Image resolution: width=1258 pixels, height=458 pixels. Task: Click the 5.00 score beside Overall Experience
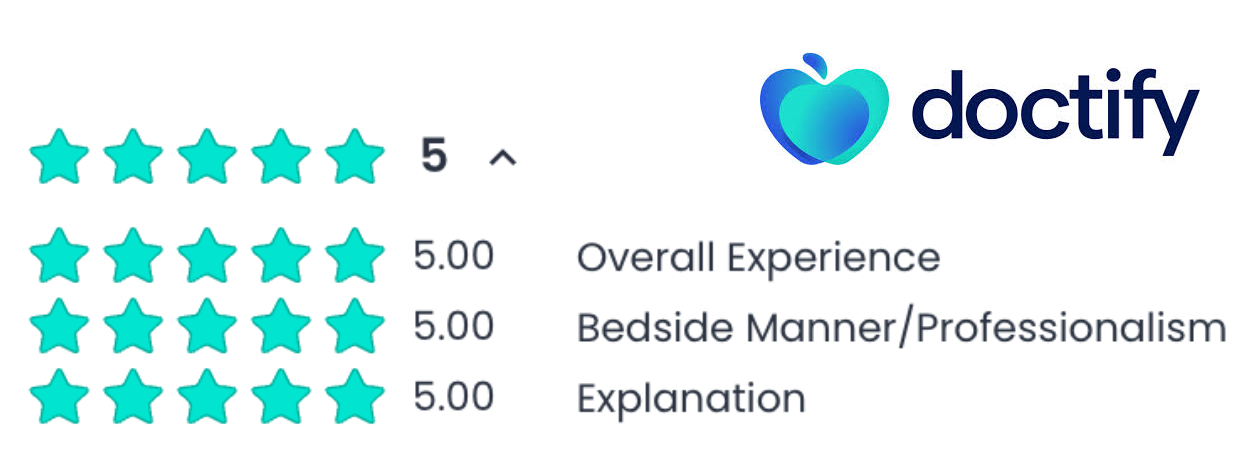[x=453, y=257]
